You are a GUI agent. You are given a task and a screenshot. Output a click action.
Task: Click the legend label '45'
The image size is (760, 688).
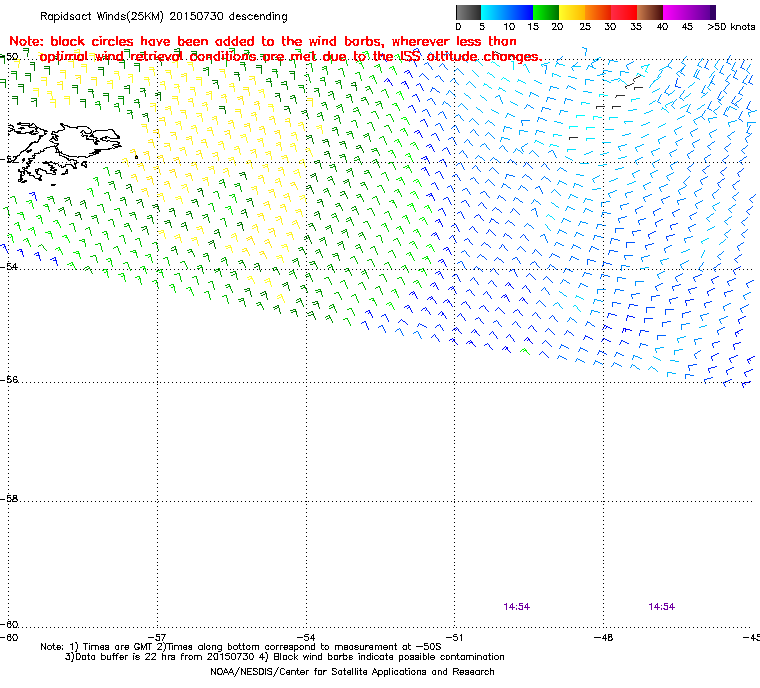click(x=687, y=27)
